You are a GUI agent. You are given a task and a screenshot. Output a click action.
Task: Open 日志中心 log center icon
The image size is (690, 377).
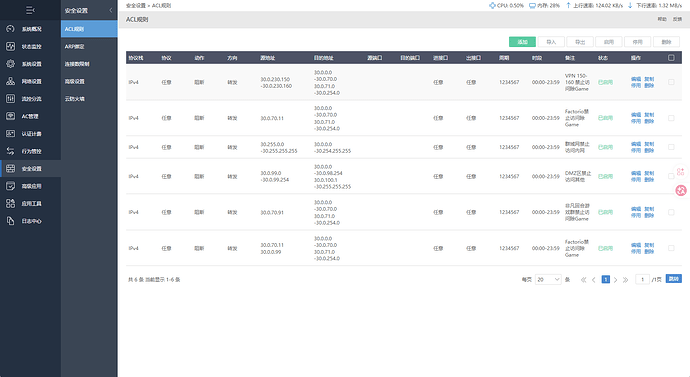(10, 221)
